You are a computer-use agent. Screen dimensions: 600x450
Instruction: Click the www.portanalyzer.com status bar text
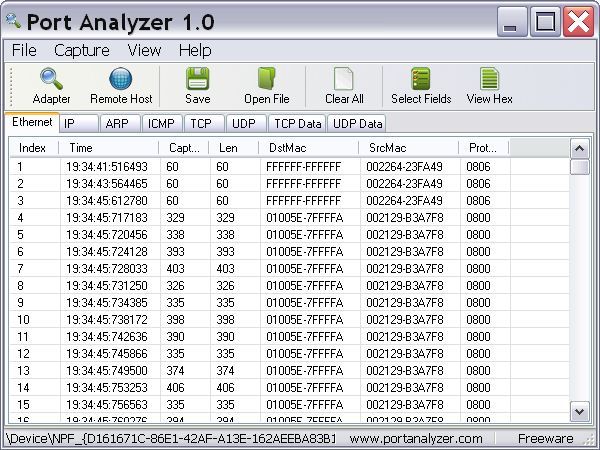pos(416,439)
